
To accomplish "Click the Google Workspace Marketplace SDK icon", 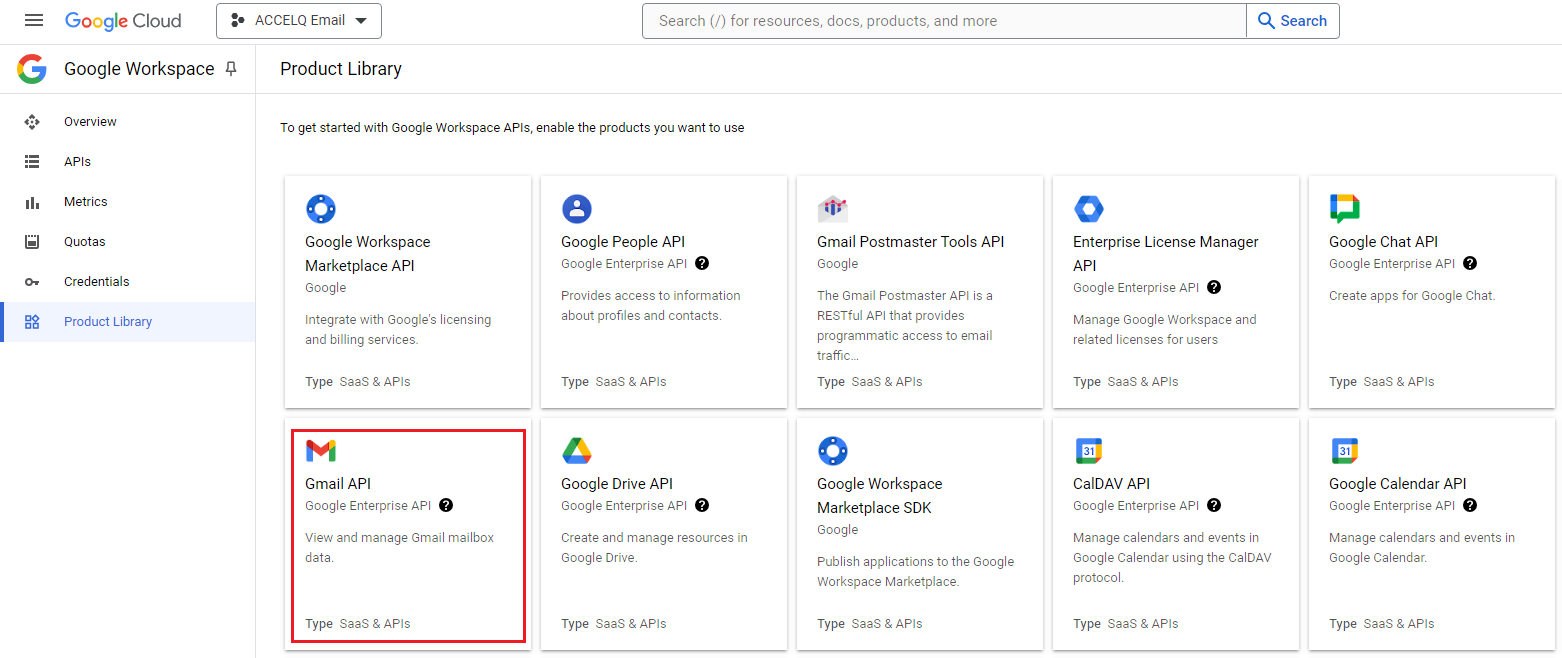I will point(833,451).
